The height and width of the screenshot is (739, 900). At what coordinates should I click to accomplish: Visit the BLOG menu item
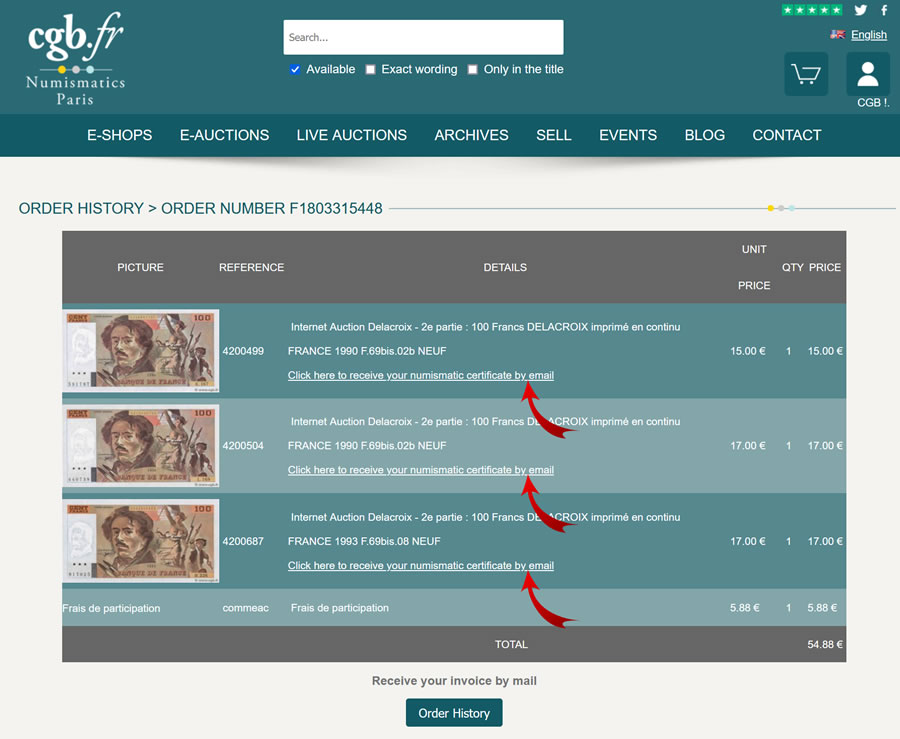(x=705, y=135)
